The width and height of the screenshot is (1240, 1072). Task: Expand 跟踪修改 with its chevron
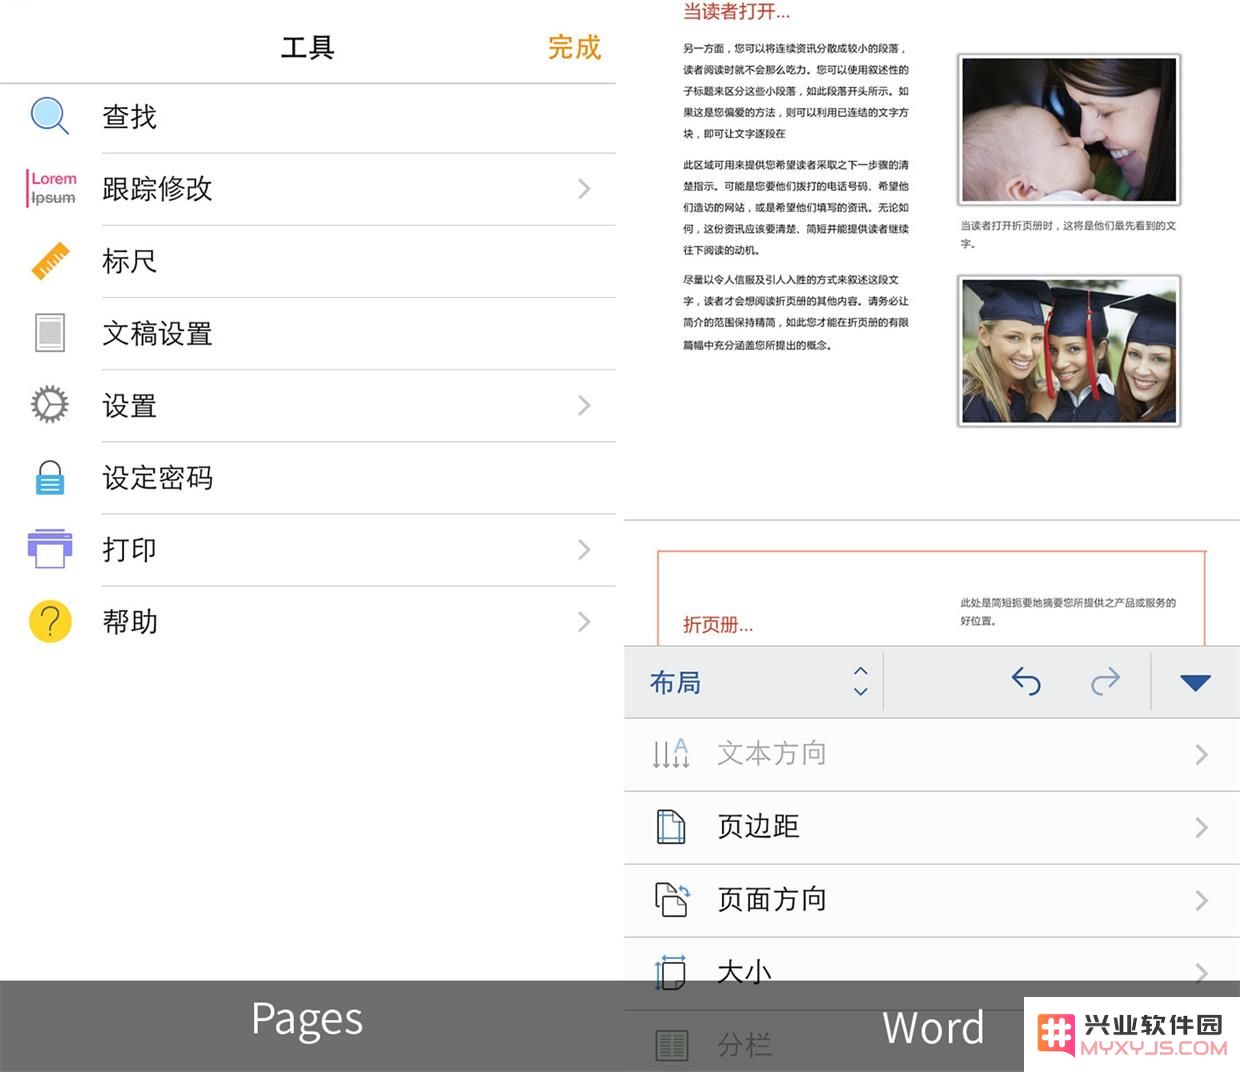(585, 189)
